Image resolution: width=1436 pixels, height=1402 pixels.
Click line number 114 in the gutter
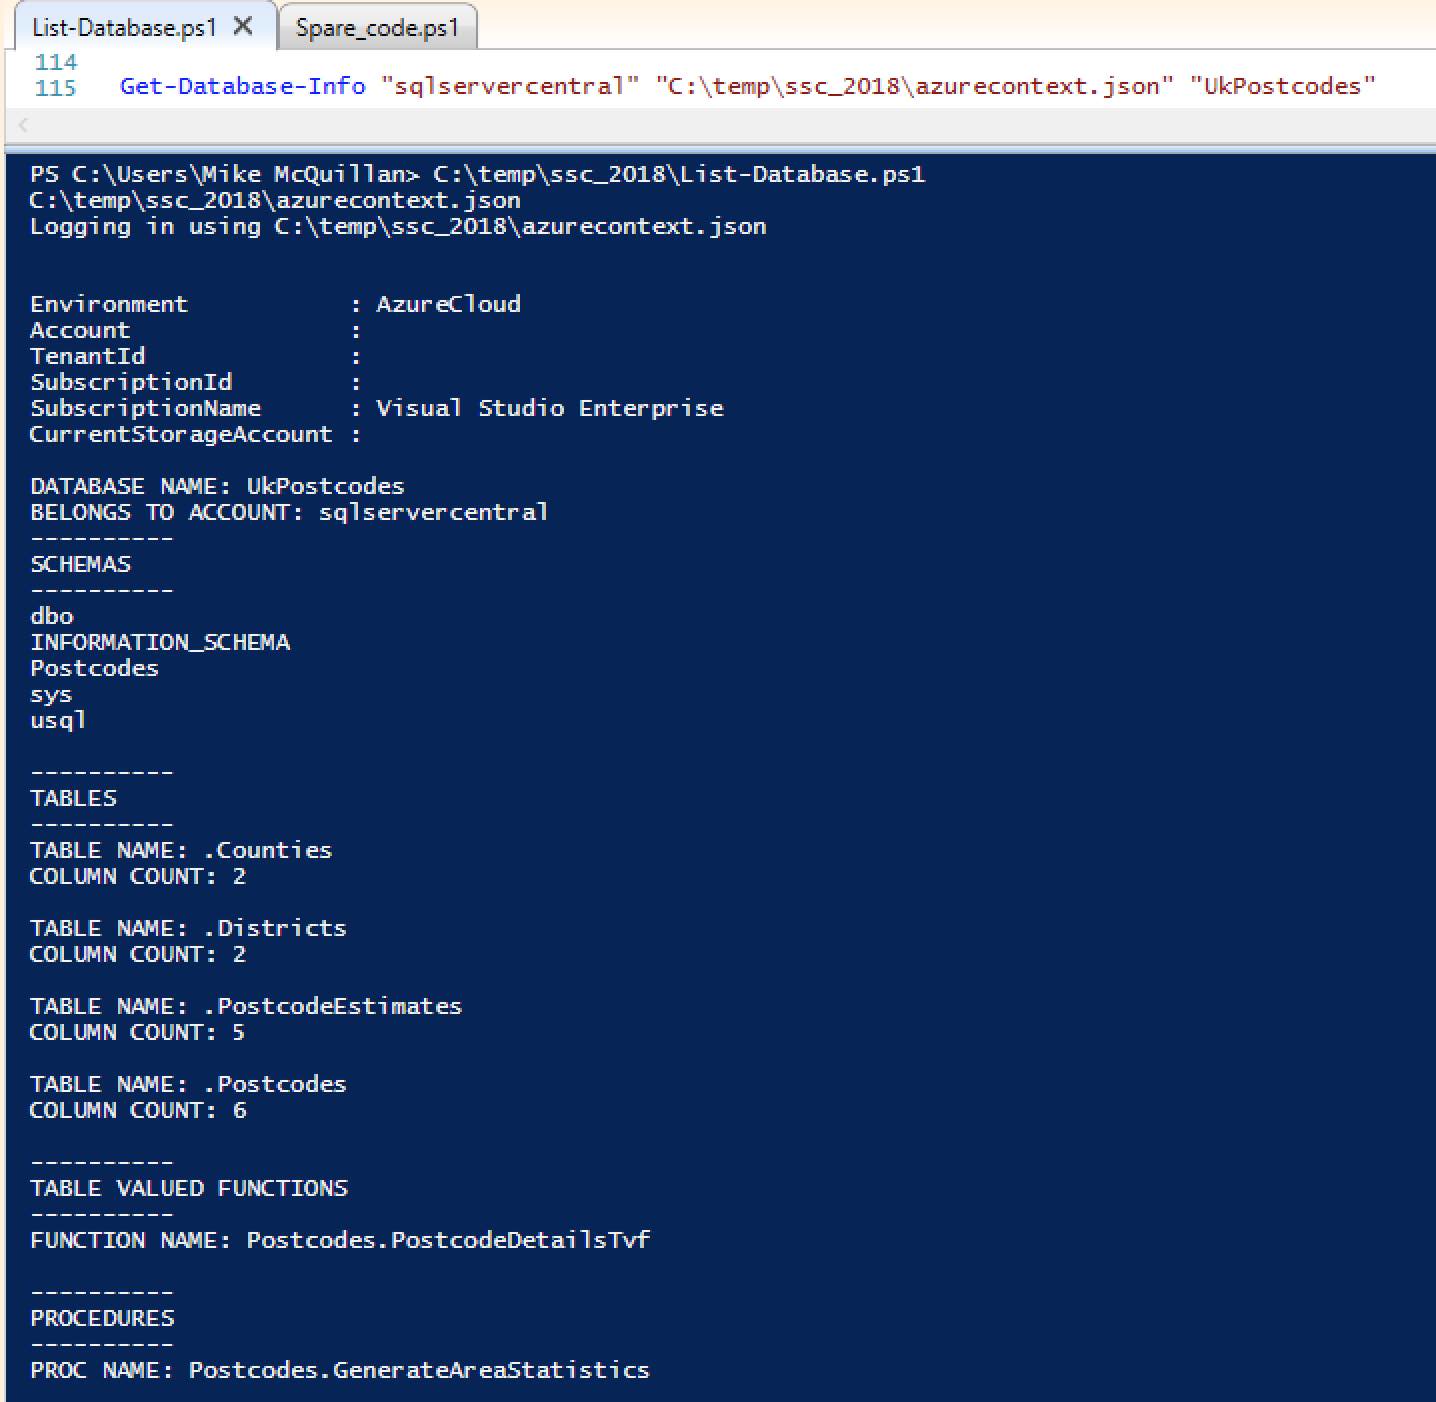point(55,62)
